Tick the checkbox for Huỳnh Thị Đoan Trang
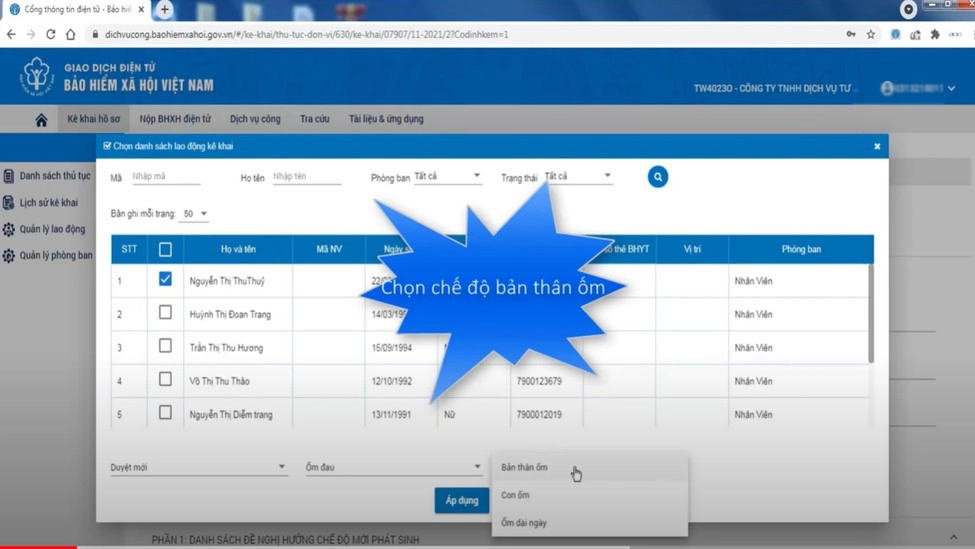The width and height of the screenshot is (975, 549). pyautogui.click(x=165, y=313)
